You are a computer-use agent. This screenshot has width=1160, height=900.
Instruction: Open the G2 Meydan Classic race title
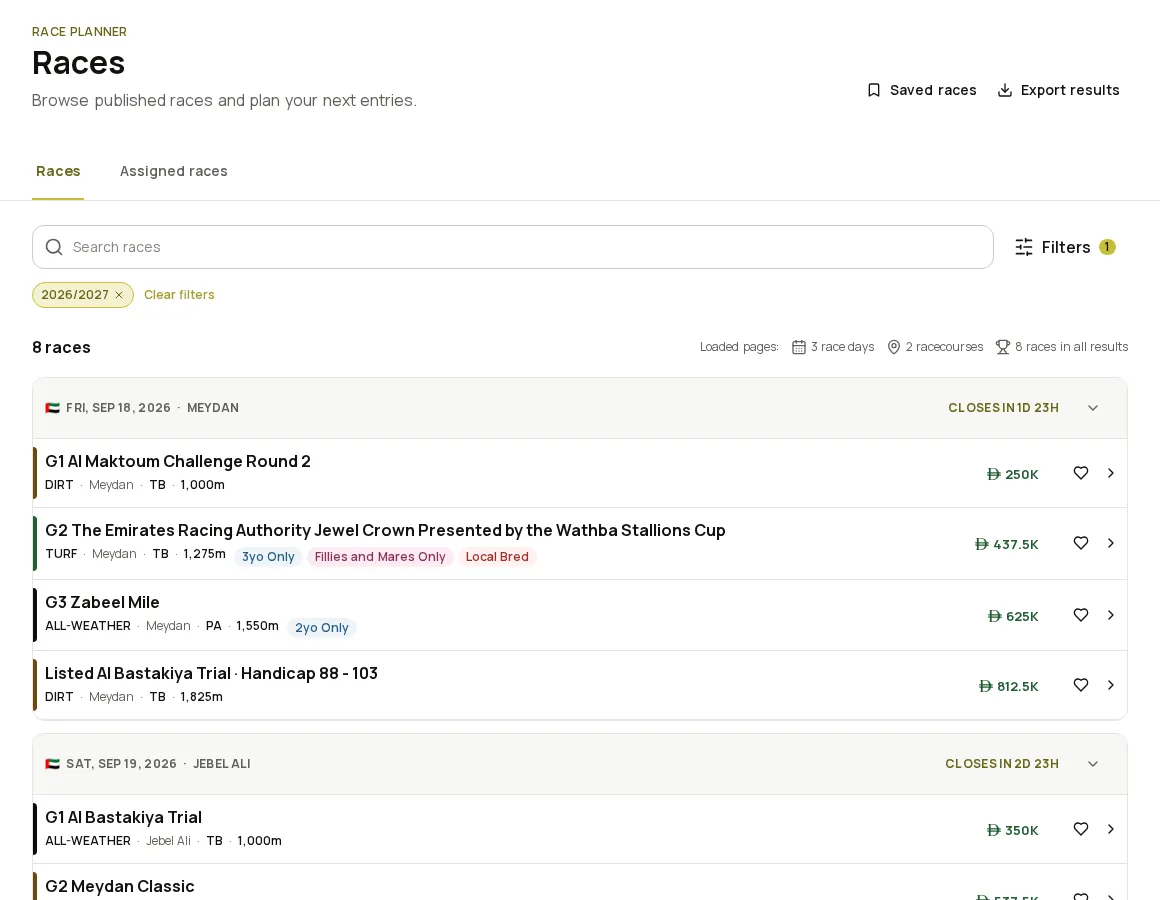point(120,887)
